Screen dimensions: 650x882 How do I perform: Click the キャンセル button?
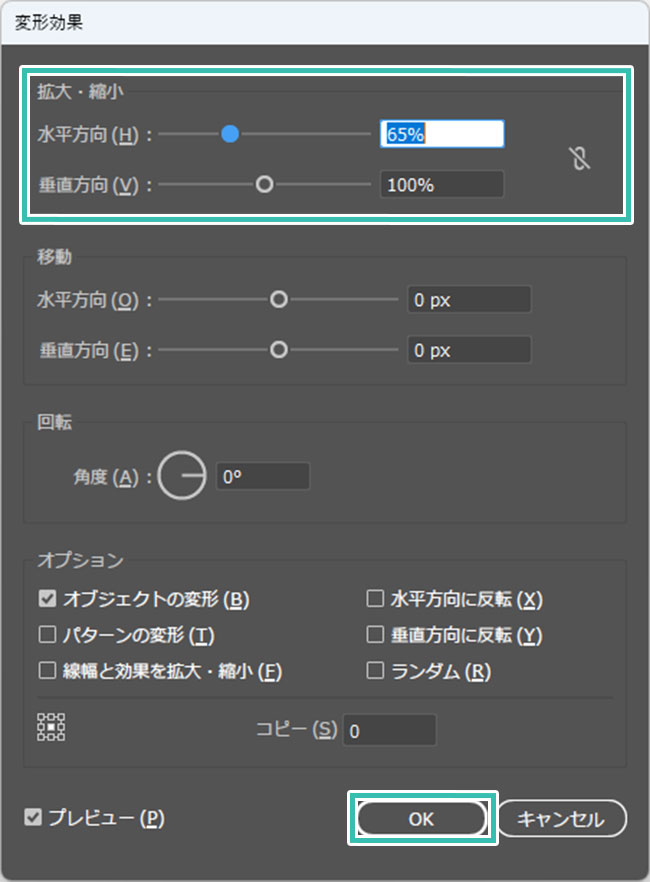(x=561, y=819)
